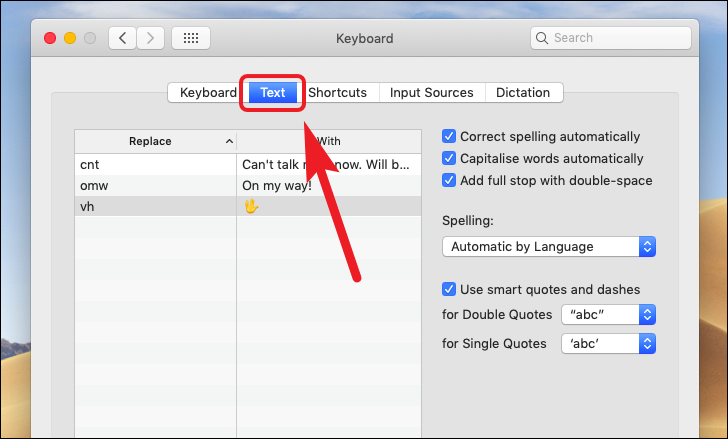Select the cnt replacement entry
The image size is (728, 439).
click(248, 164)
